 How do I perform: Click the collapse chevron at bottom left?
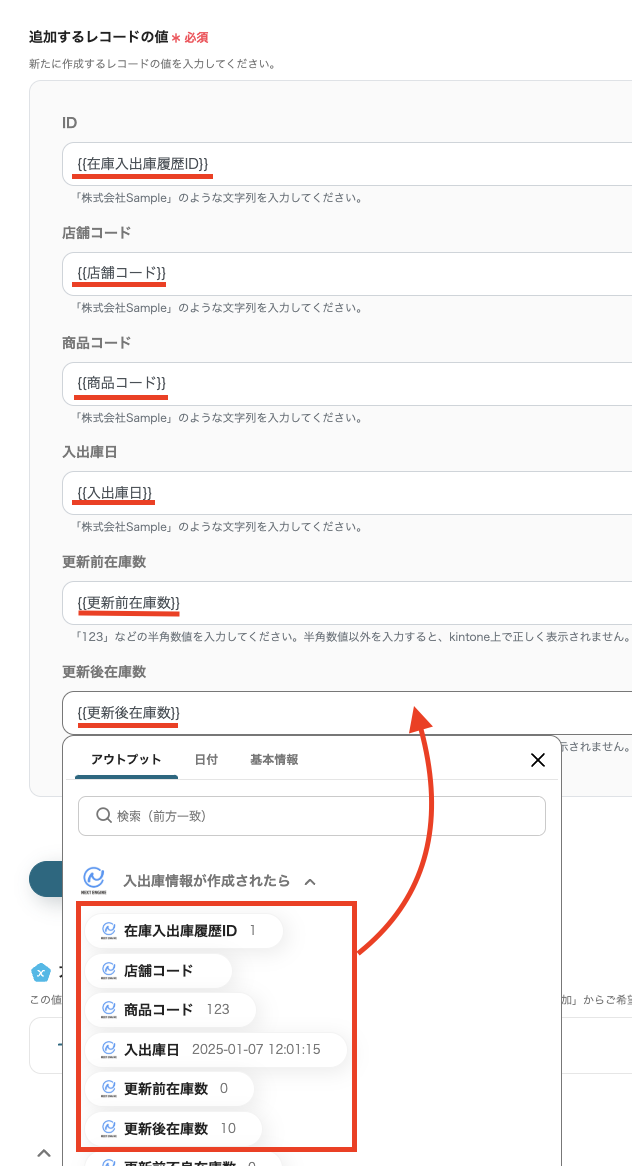[44, 1153]
